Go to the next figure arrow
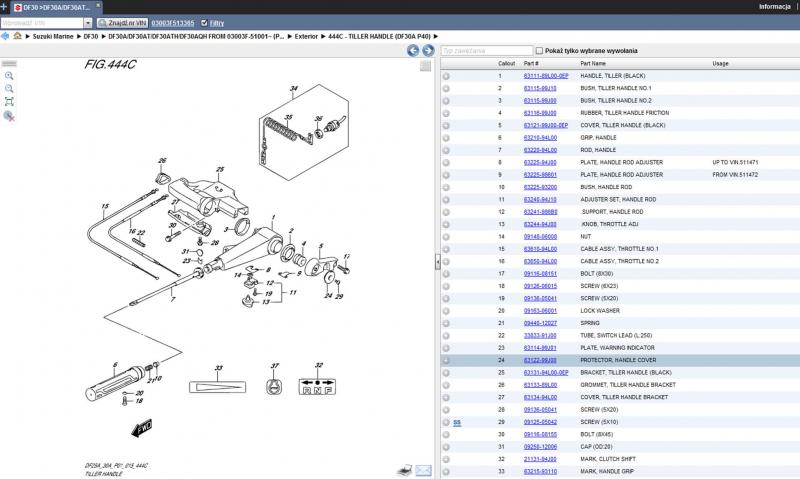The width and height of the screenshot is (800, 479). coord(427,51)
